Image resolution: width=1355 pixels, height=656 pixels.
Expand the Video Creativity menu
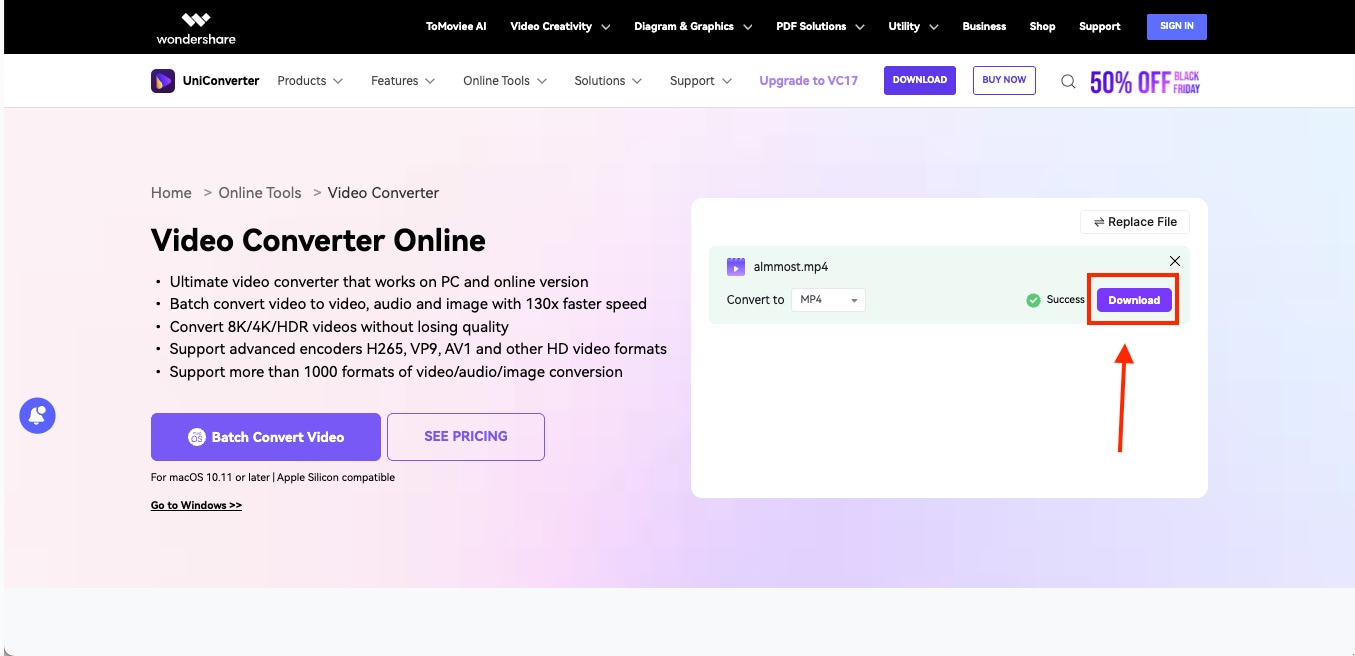click(552, 26)
